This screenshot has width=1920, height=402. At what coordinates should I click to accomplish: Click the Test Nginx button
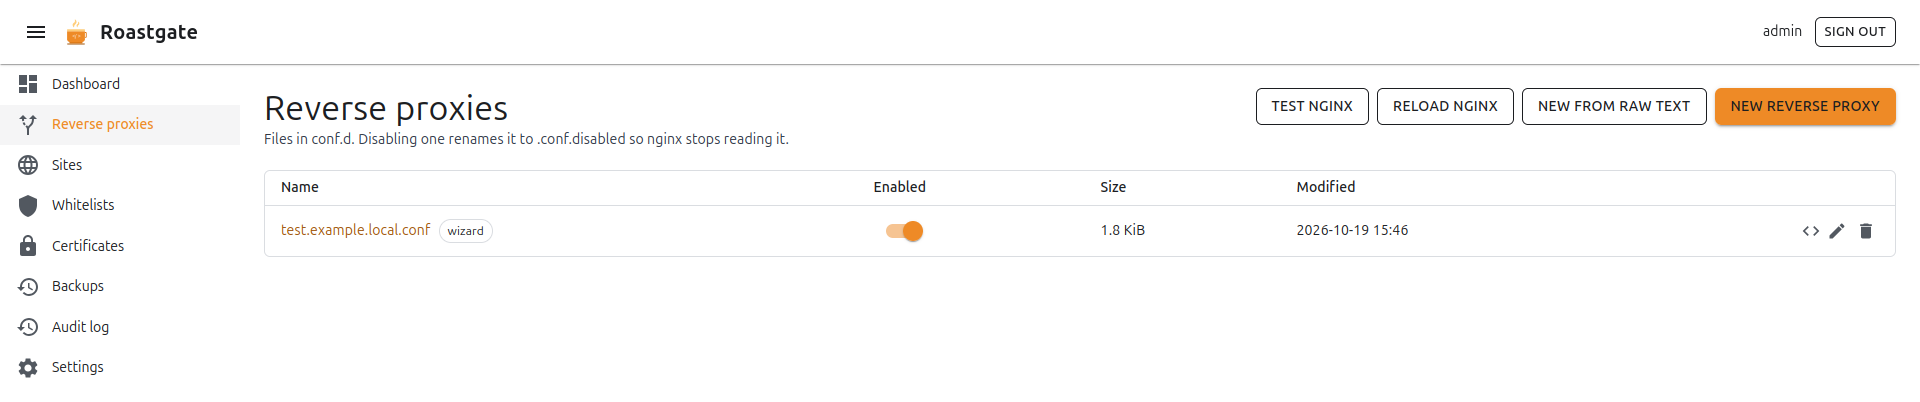tap(1312, 106)
